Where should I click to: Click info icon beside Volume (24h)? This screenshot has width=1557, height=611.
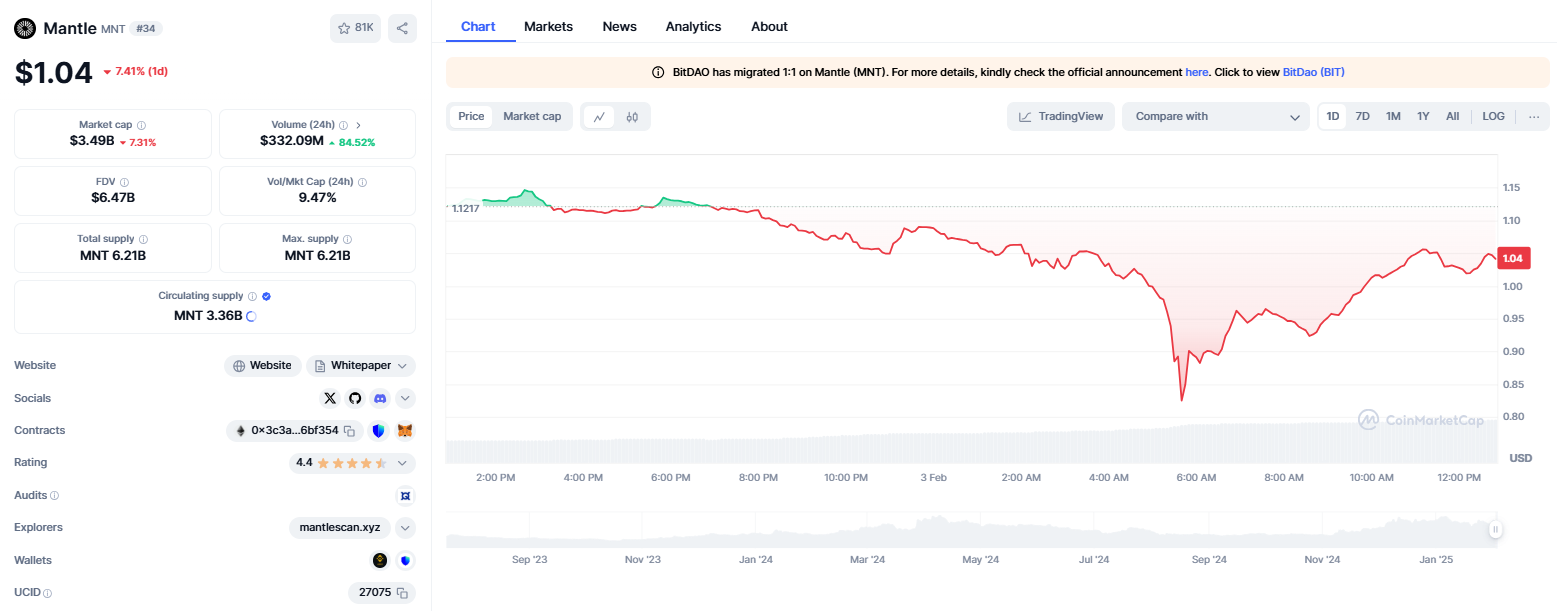[343, 125]
